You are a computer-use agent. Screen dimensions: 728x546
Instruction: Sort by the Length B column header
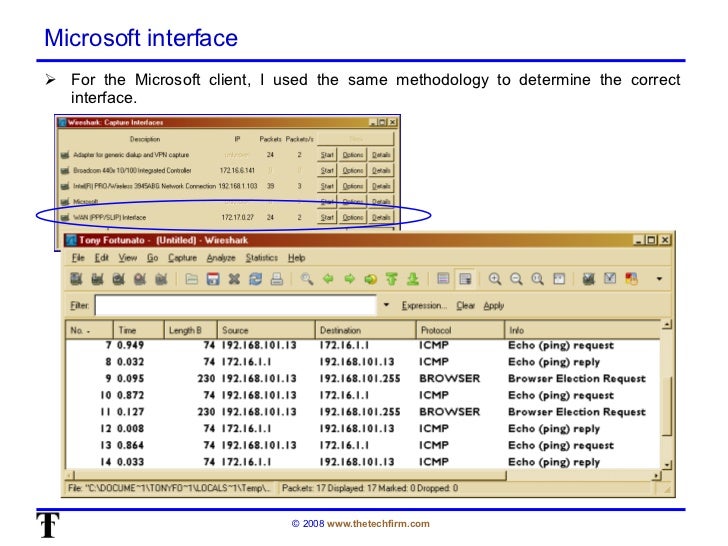[190, 330]
